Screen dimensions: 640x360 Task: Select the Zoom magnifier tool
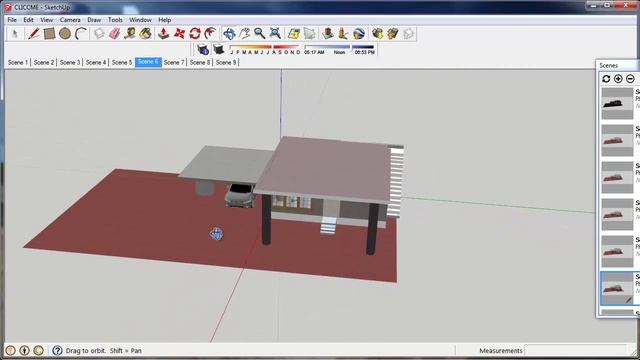(260, 34)
